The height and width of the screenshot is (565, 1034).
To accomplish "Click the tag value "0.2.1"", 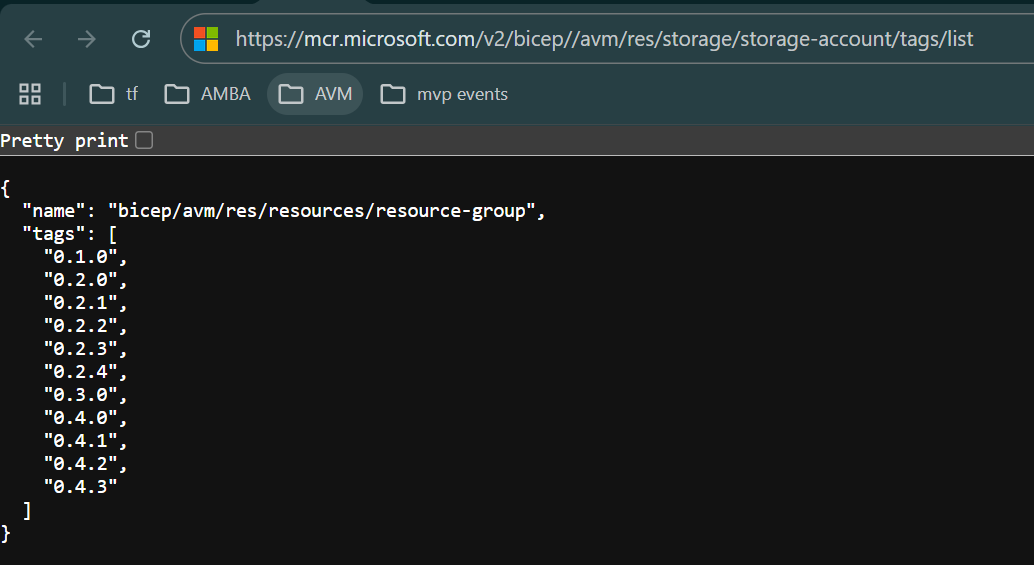I will click(80, 303).
